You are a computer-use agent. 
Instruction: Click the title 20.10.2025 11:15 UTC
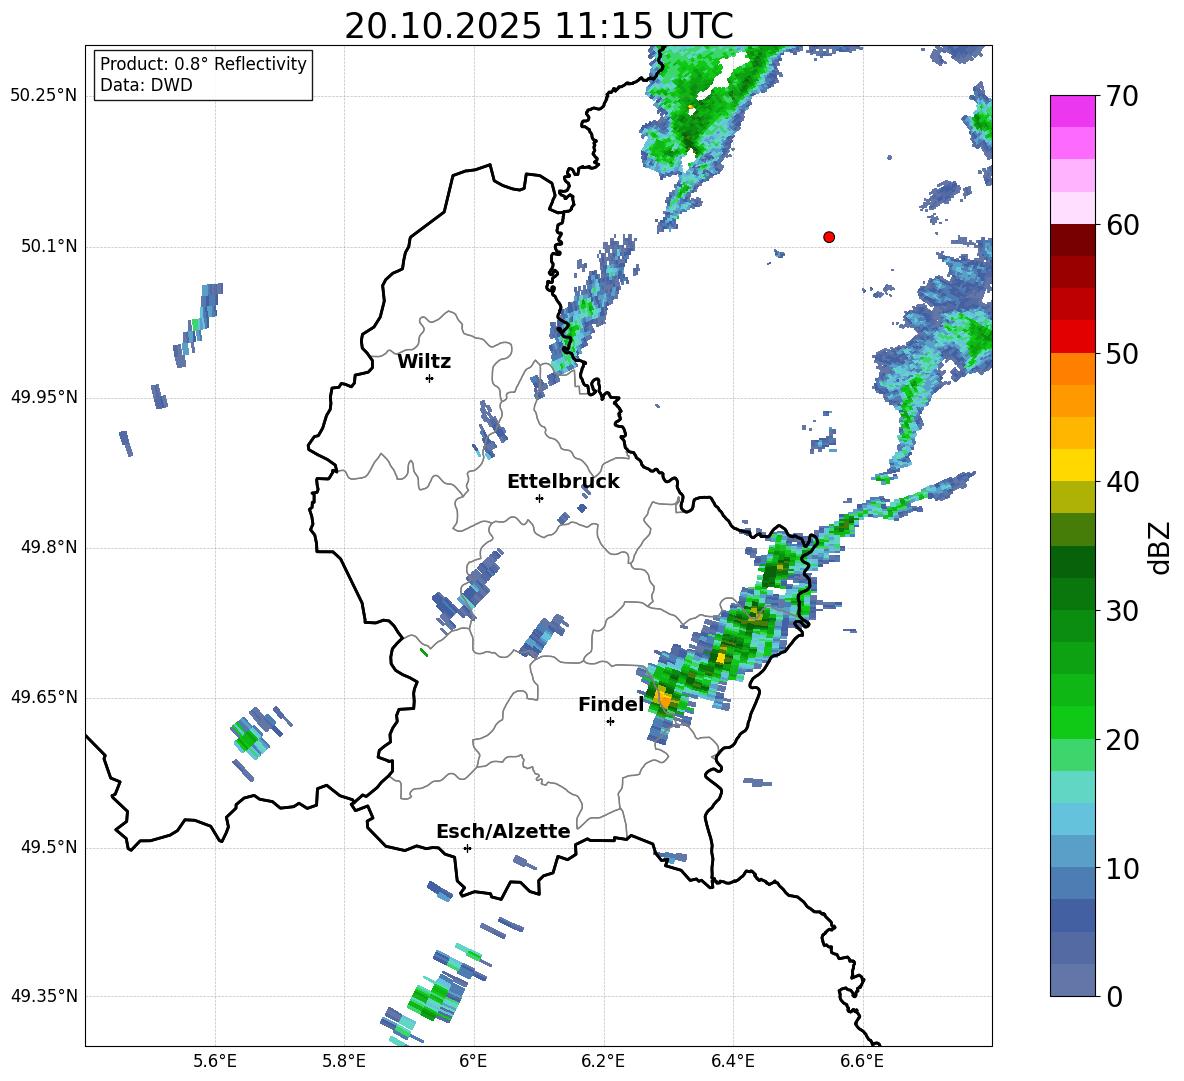tap(539, 26)
